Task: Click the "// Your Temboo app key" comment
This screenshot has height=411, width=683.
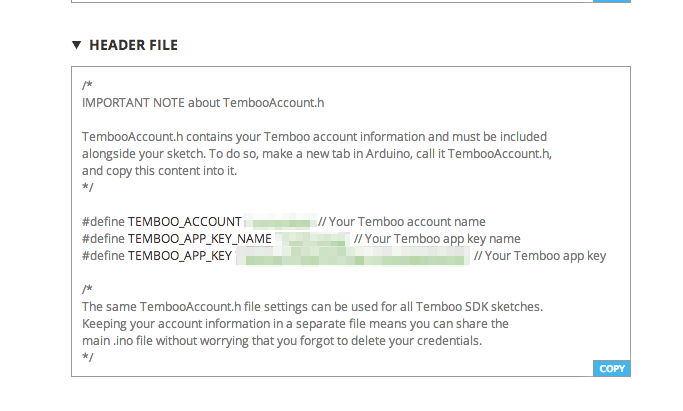Action: 540,256
